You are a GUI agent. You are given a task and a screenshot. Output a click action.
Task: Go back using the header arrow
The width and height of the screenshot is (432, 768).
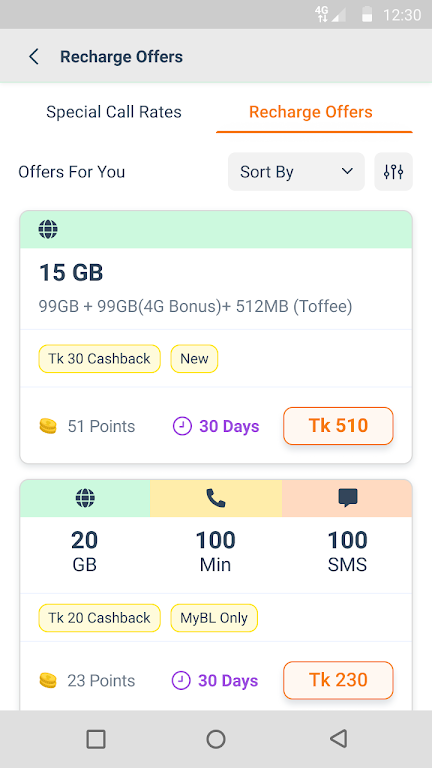coord(33,57)
